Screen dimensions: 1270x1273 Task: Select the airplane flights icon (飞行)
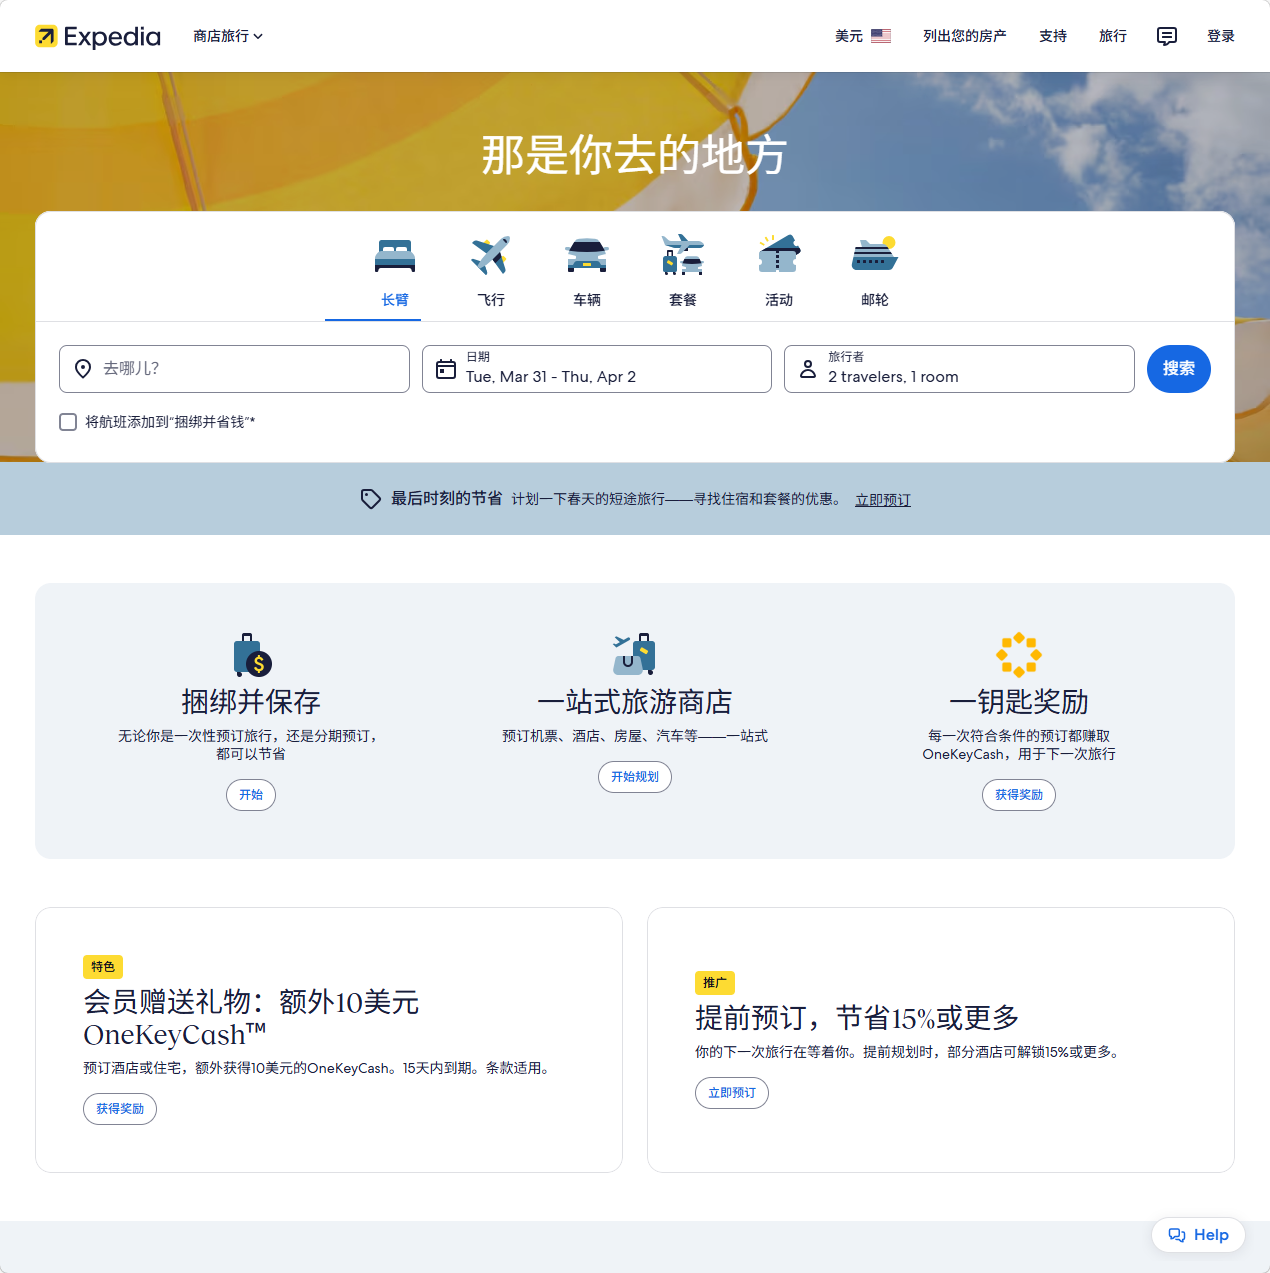[x=490, y=256]
